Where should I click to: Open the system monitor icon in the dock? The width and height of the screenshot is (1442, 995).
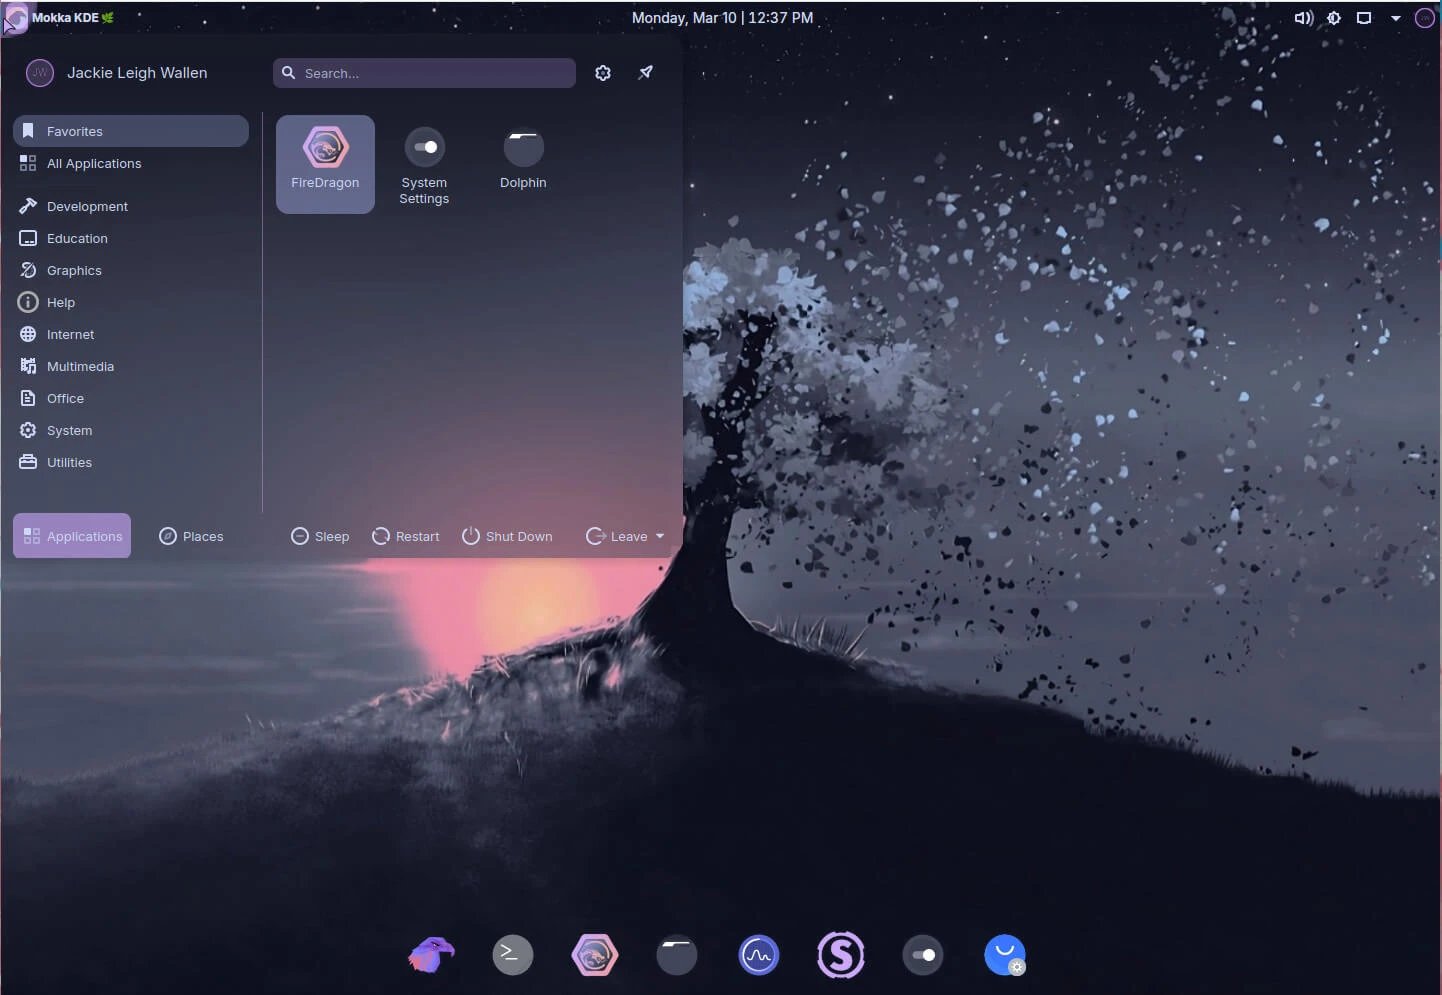[759, 955]
